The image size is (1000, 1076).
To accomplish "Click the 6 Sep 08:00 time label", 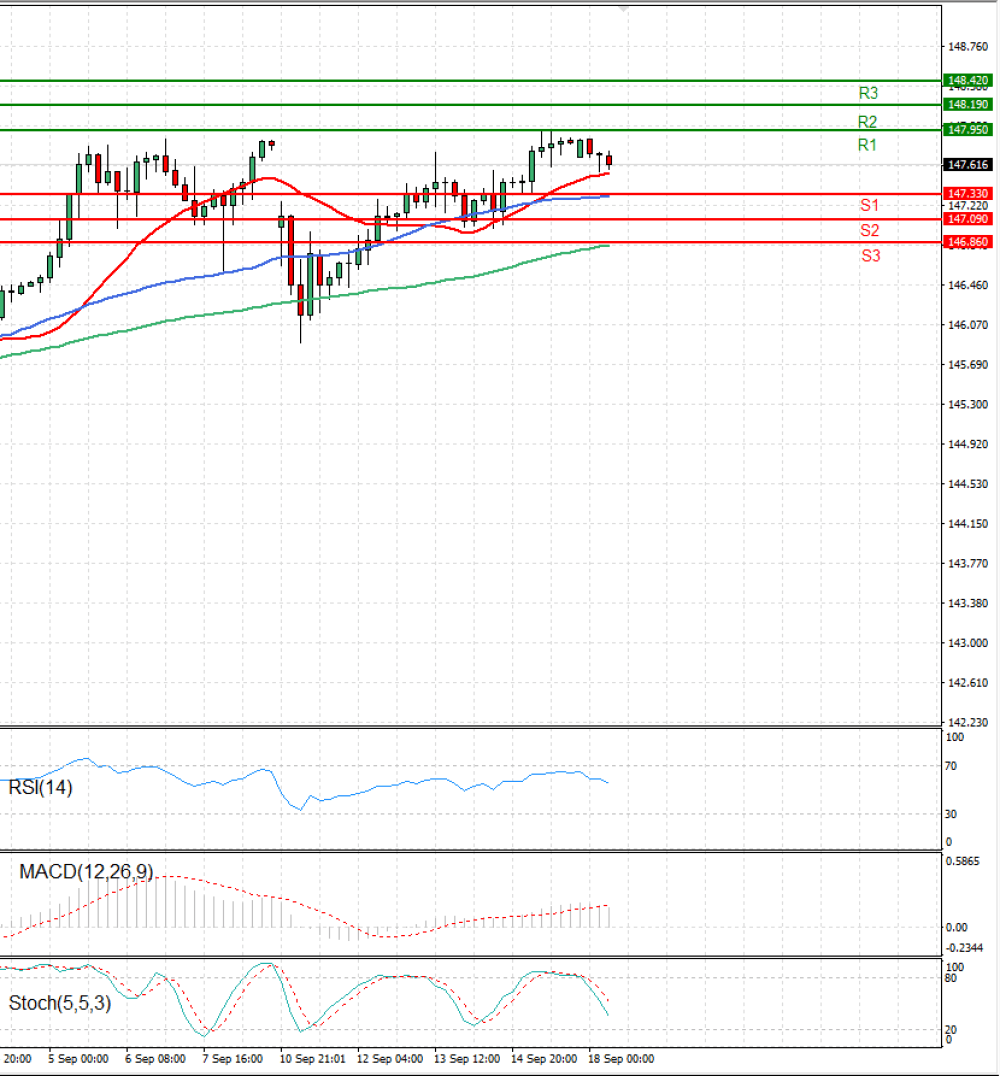I will click(x=155, y=1059).
